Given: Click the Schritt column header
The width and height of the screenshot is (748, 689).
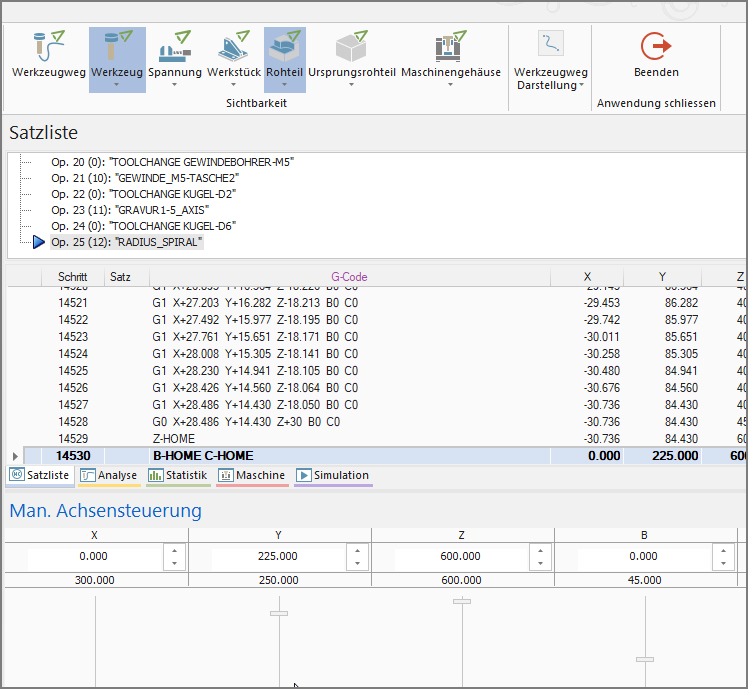Looking at the screenshot, I should tap(73, 277).
